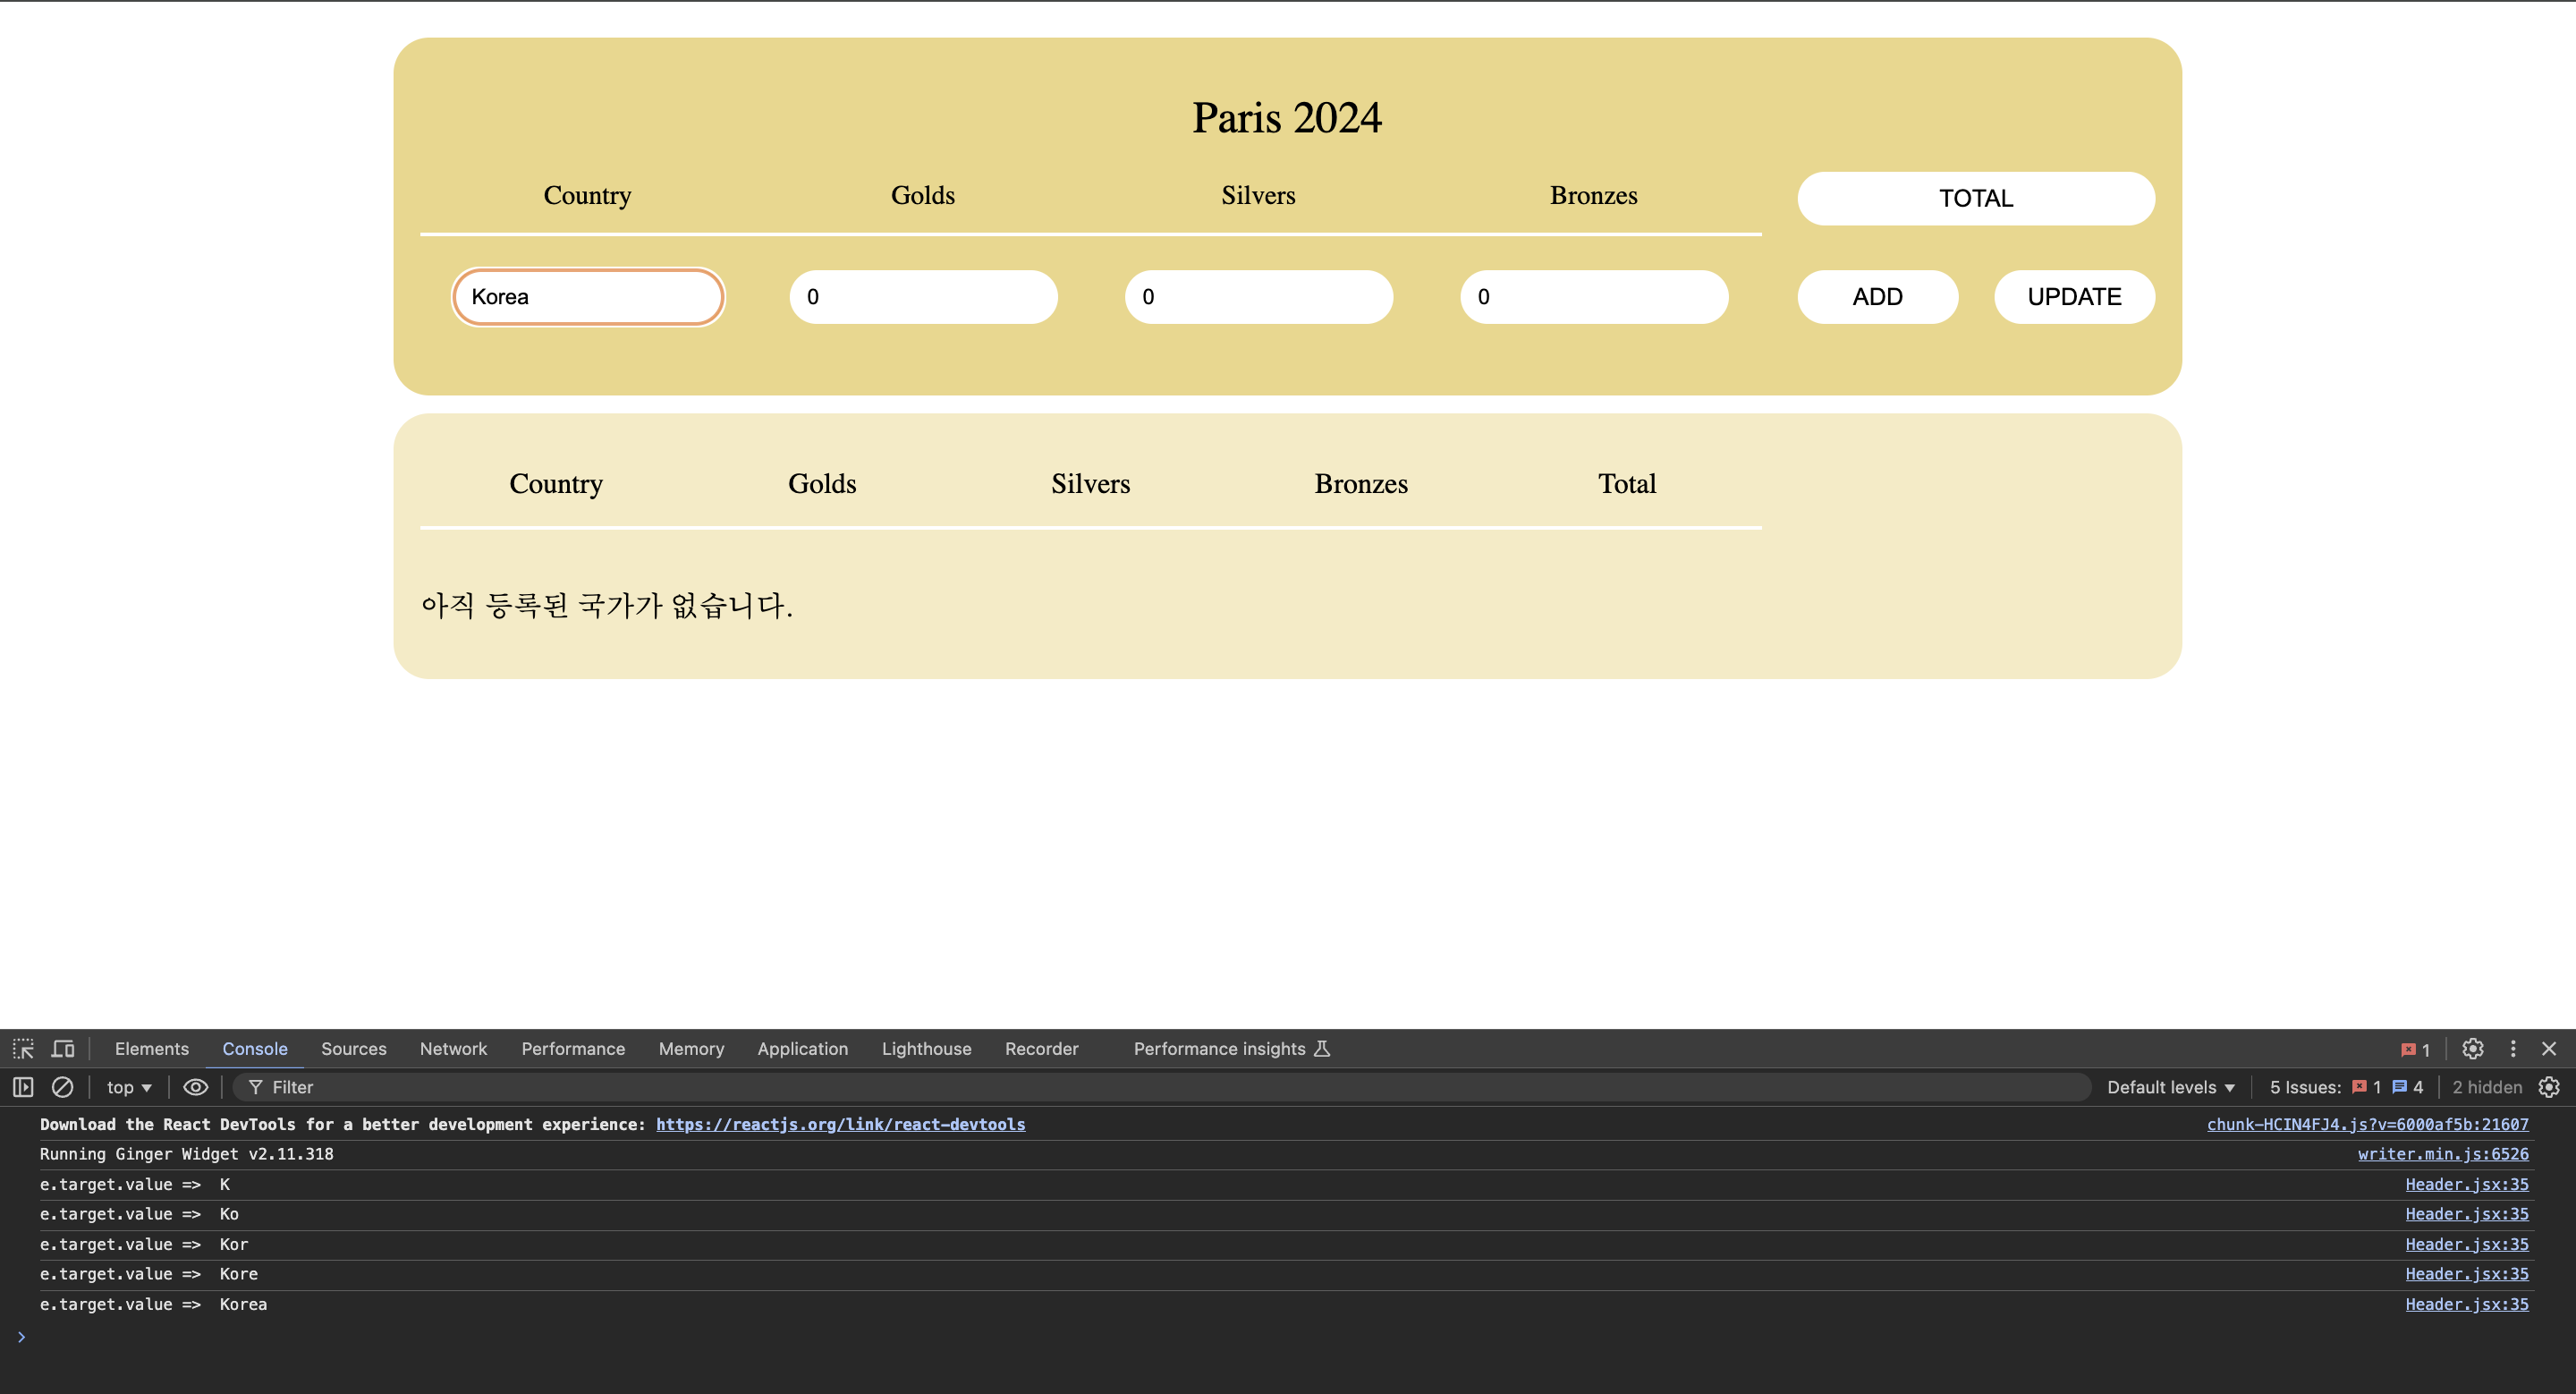2576x1394 pixels.
Task: Click the Golds number input field
Action: coord(923,297)
